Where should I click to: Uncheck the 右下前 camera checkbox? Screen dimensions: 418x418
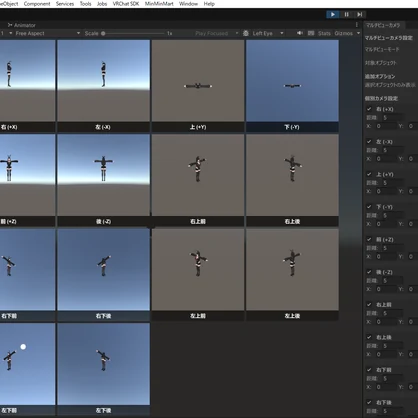click(369, 370)
